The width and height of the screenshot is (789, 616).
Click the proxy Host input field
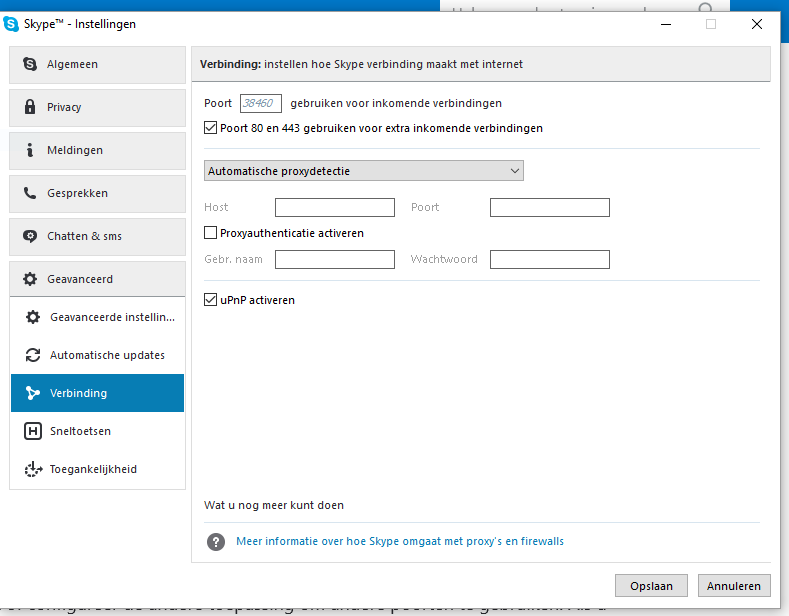tap(335, 207)
